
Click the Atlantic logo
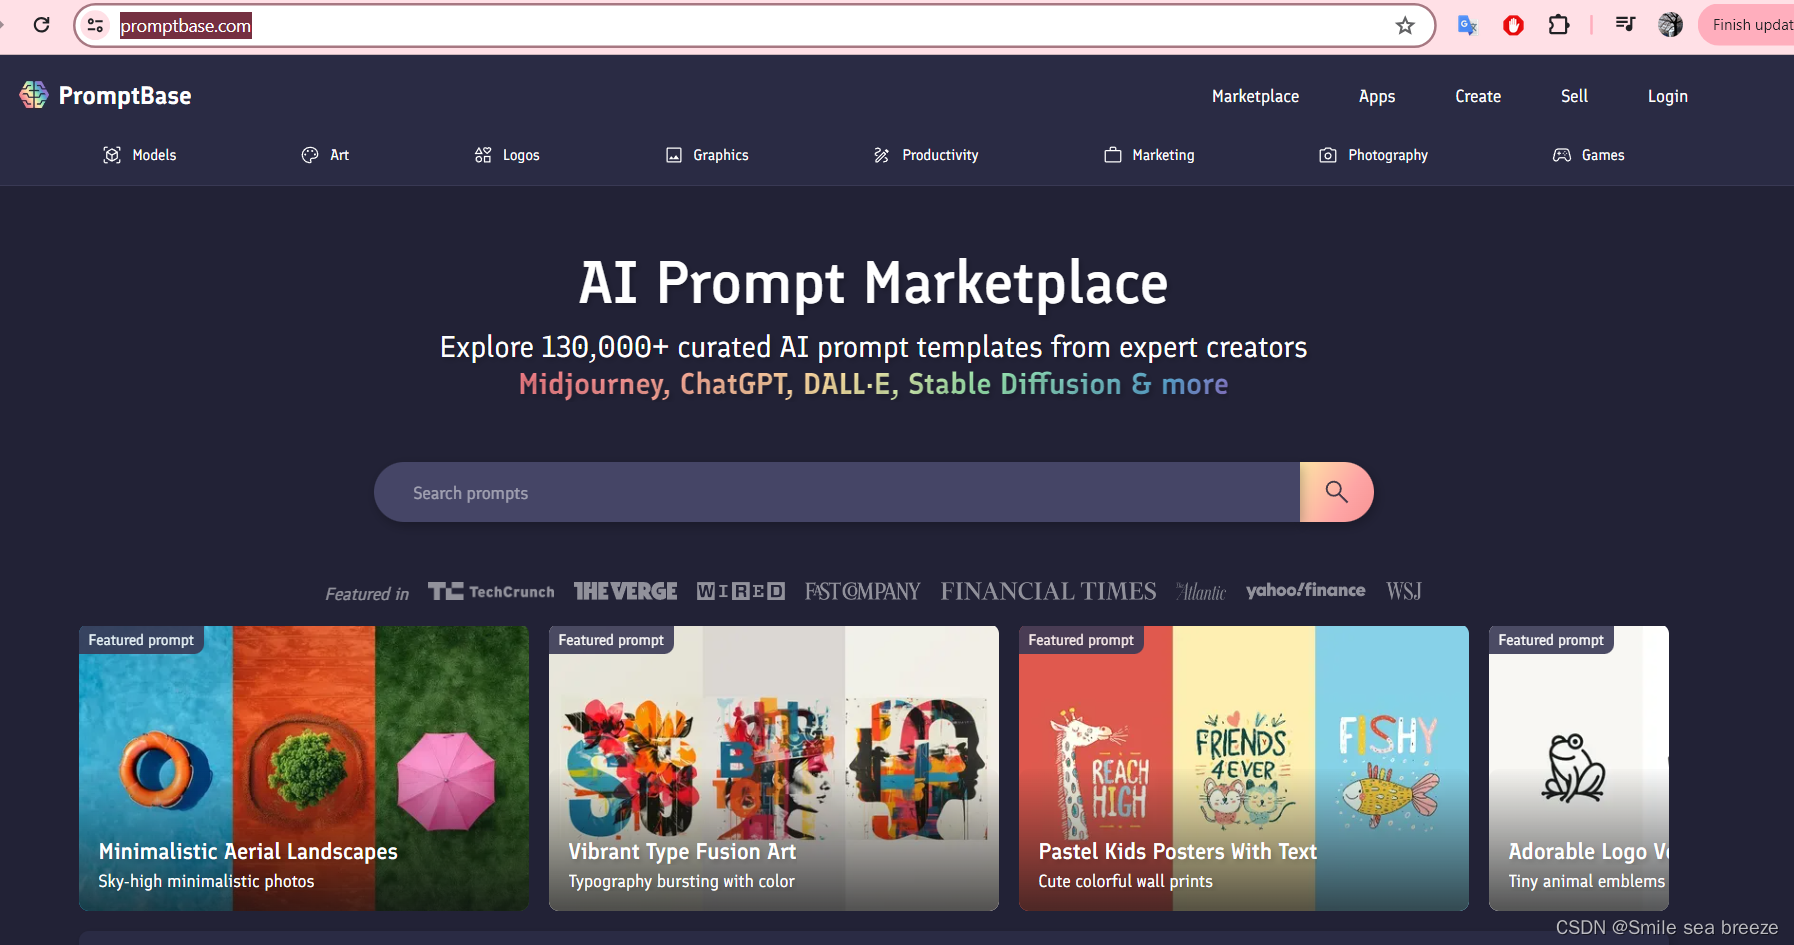pos(1201,592)
